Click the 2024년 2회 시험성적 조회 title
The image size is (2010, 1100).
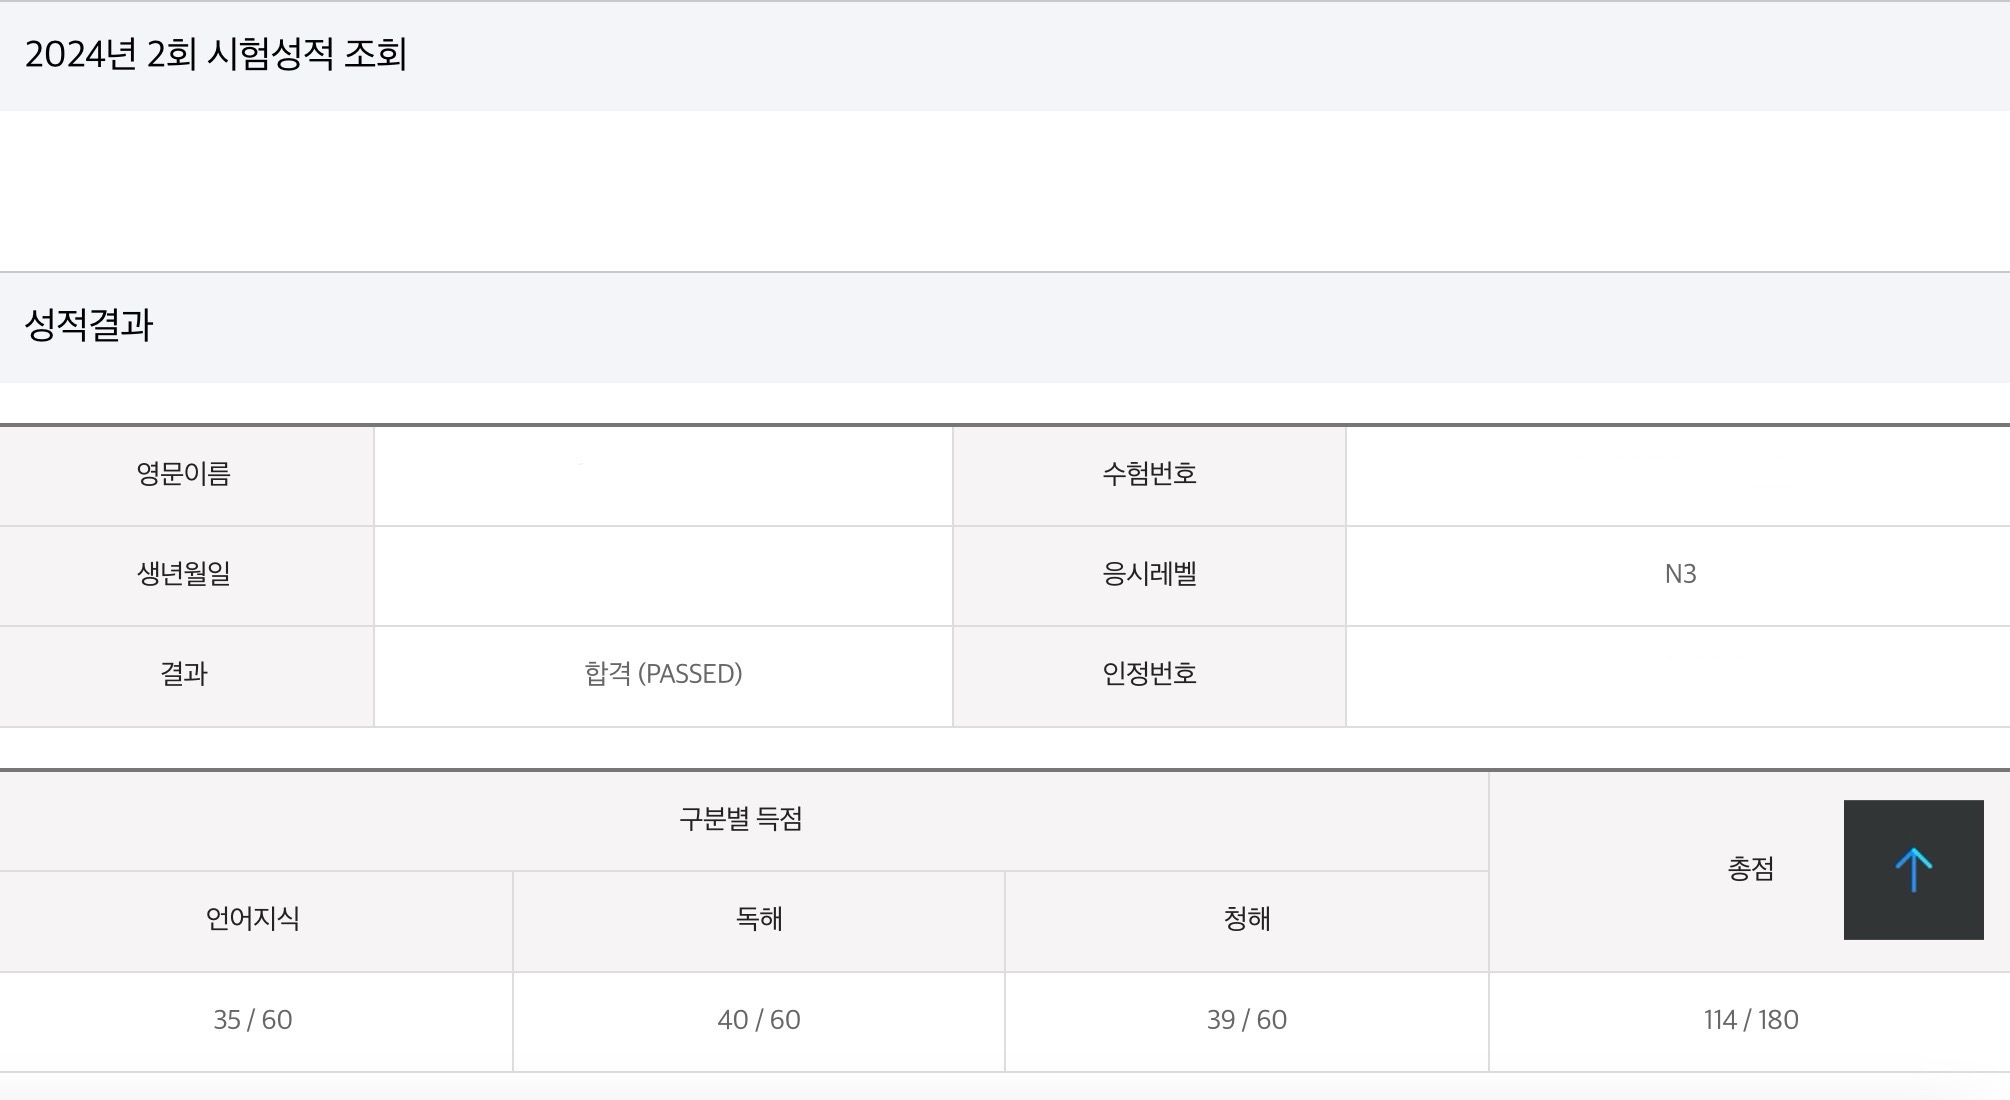[x=216, y=54]
